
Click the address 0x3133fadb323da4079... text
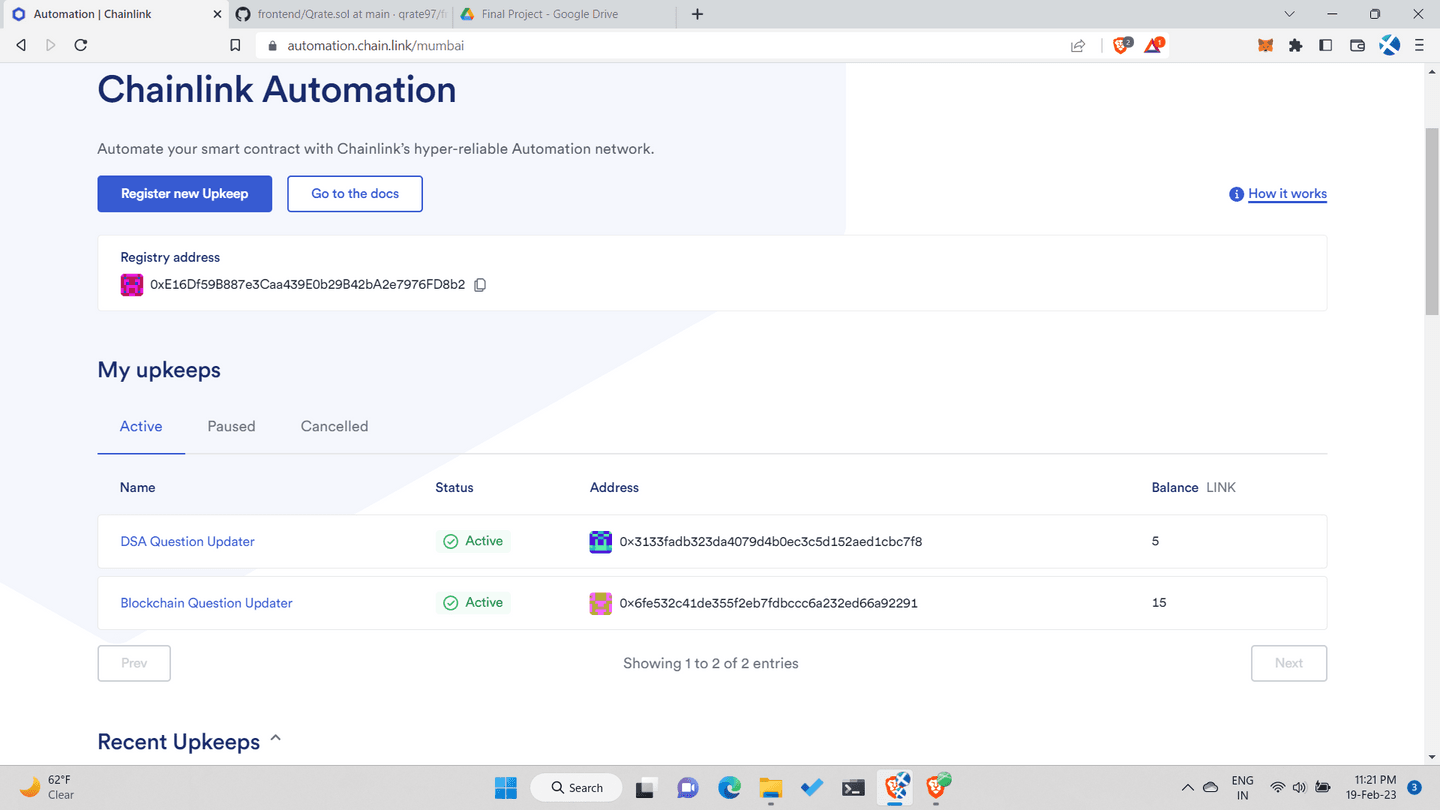[770, 542]
